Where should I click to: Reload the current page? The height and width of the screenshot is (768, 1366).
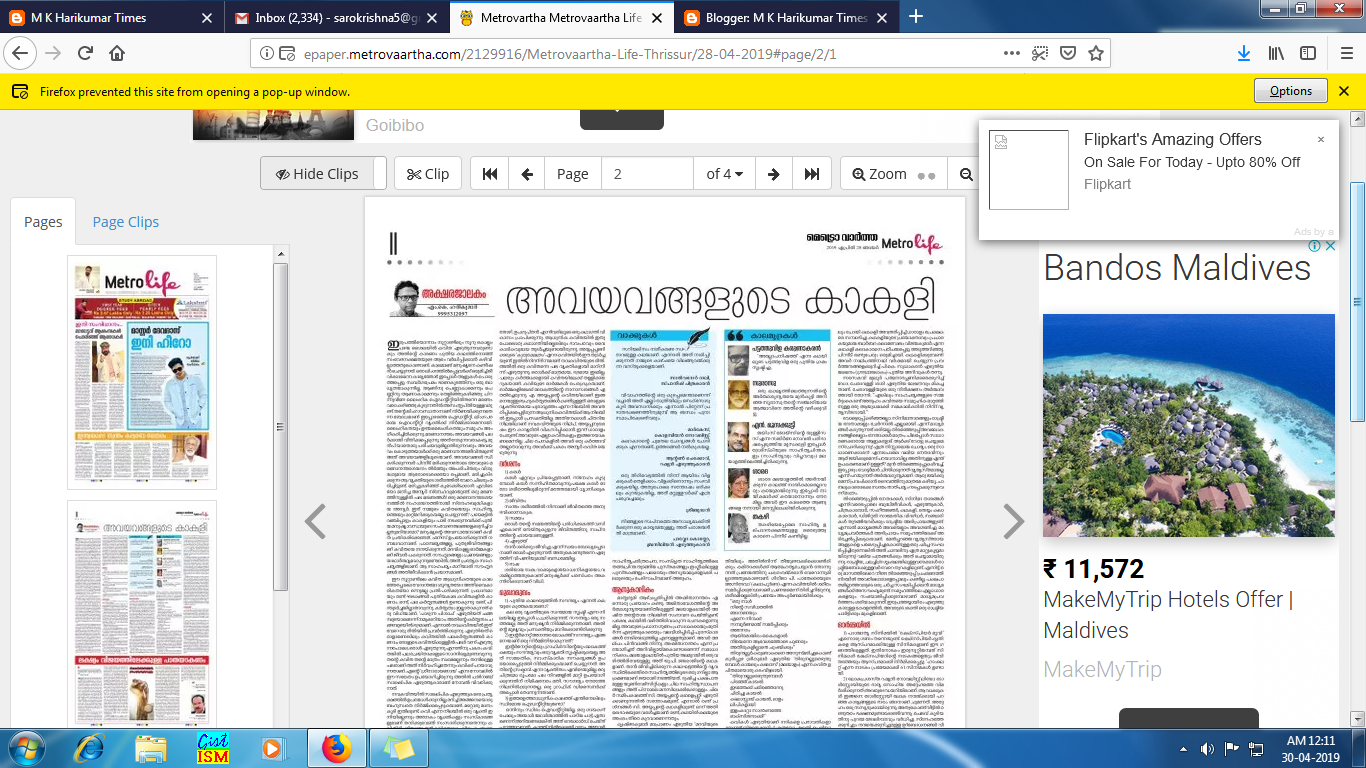pyautogui.click(x=85, y=54)
